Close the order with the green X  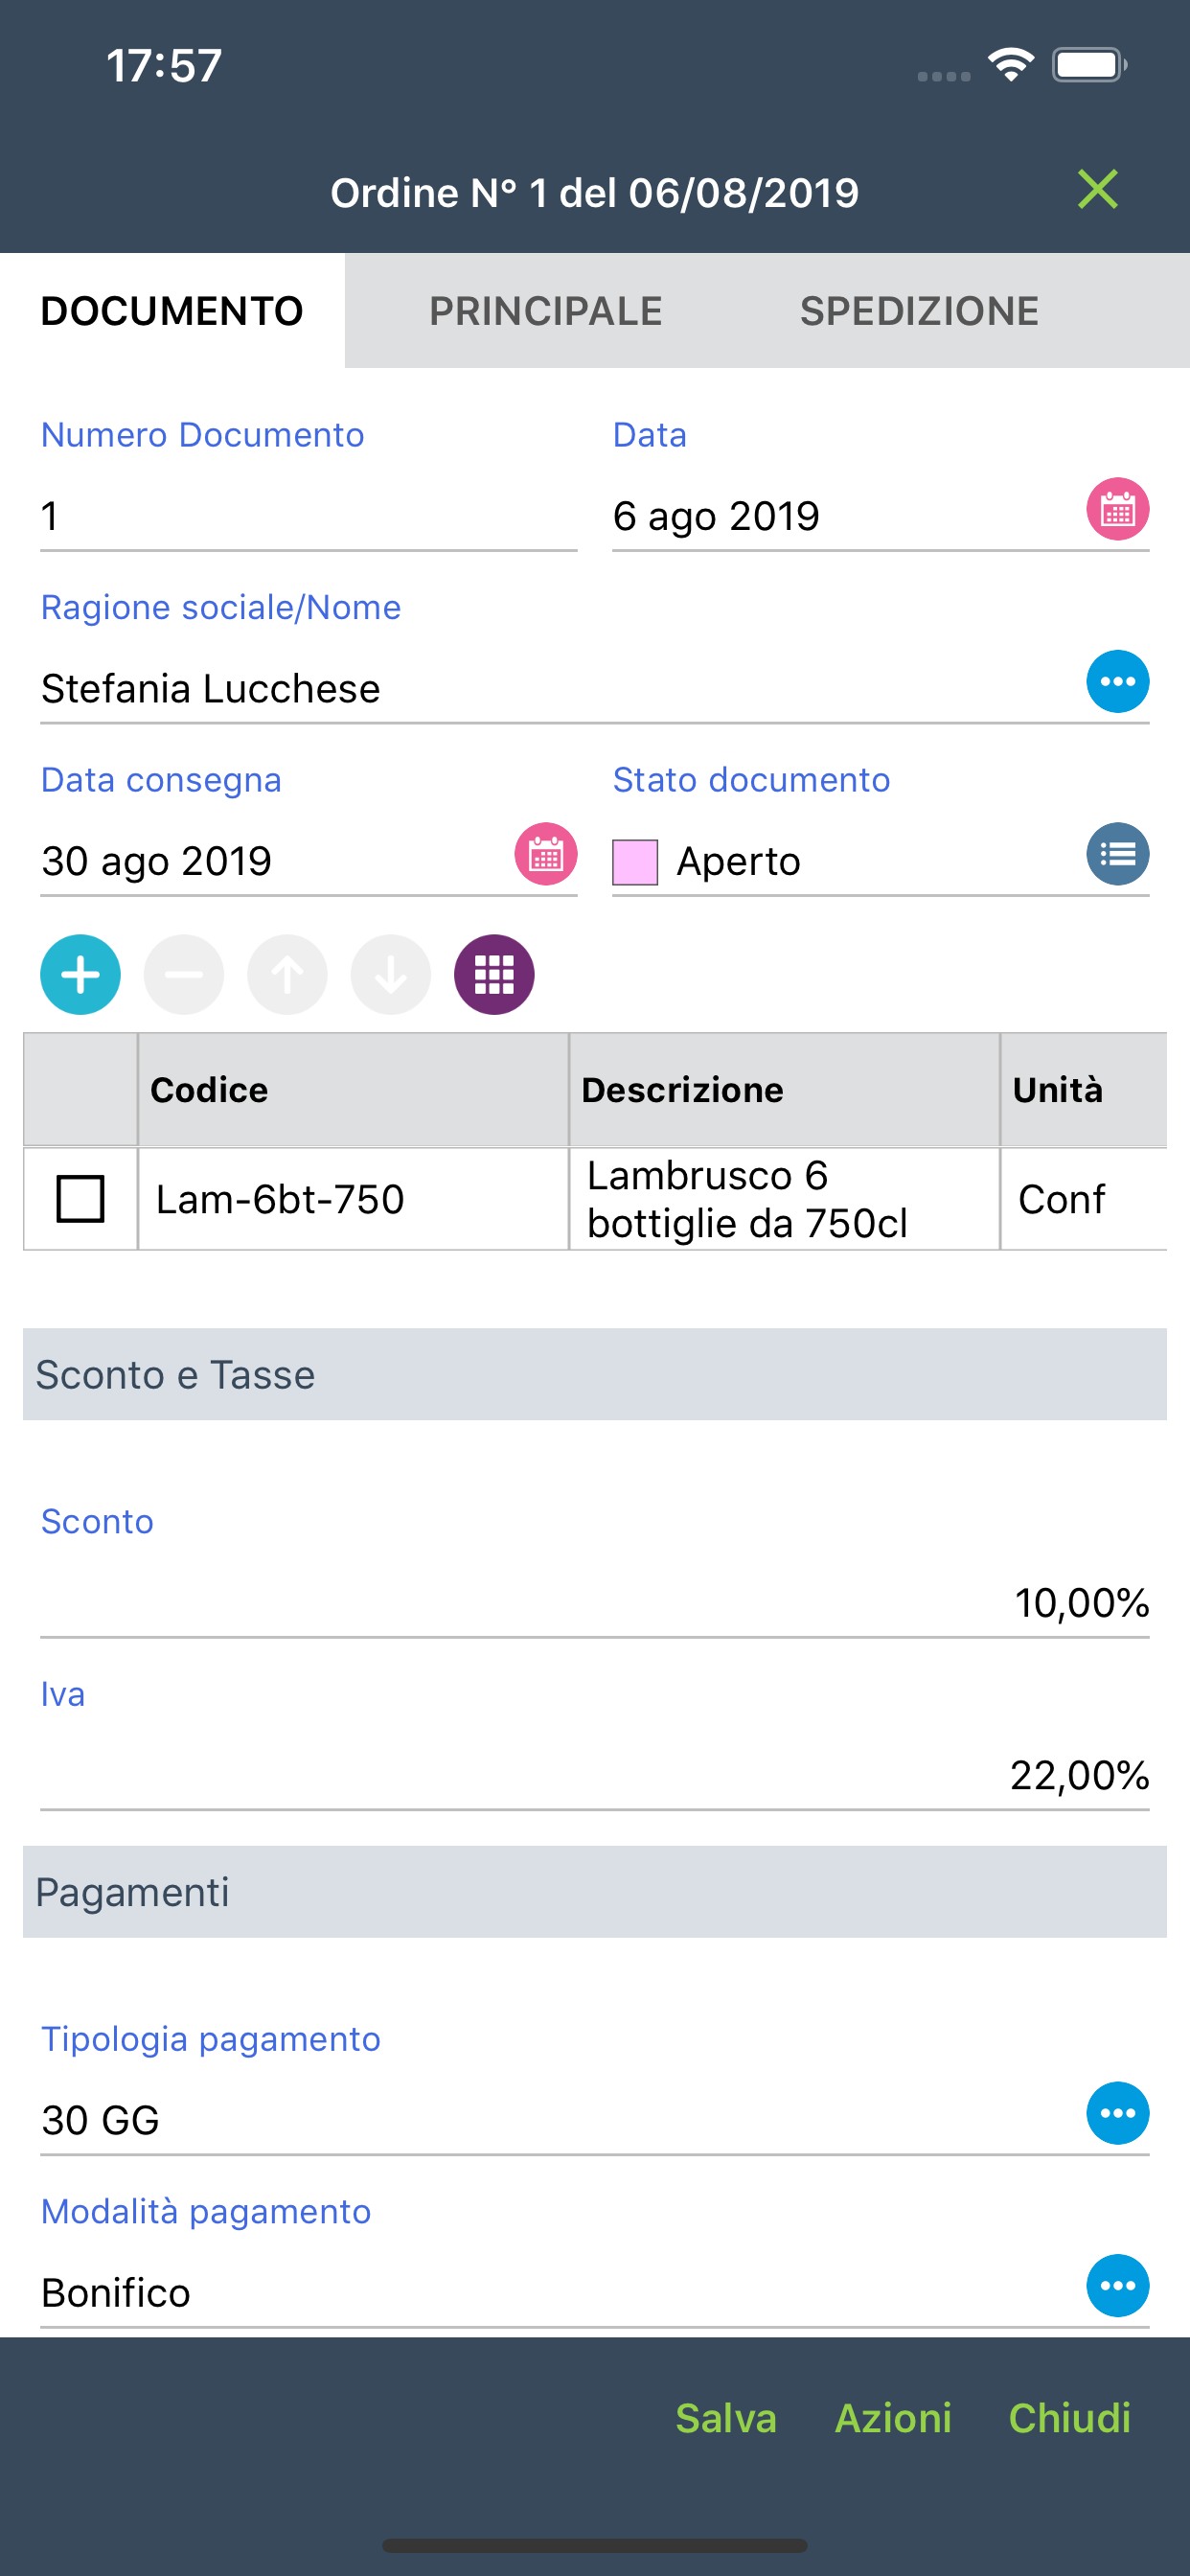click(x=1097, y=190)
